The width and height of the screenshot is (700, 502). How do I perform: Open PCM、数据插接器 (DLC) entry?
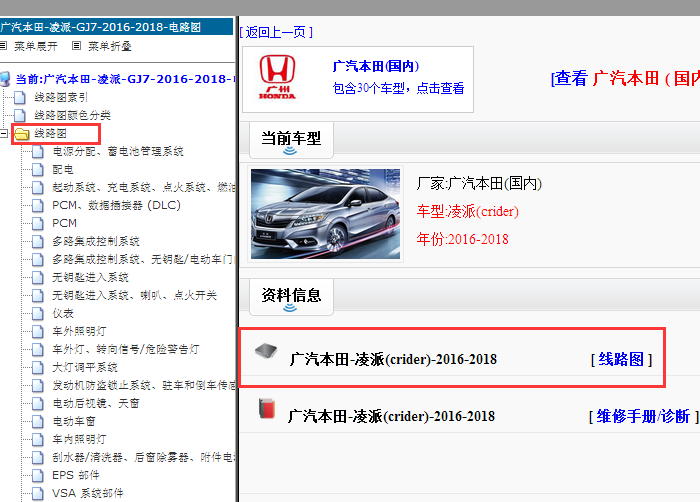point(117,205)
